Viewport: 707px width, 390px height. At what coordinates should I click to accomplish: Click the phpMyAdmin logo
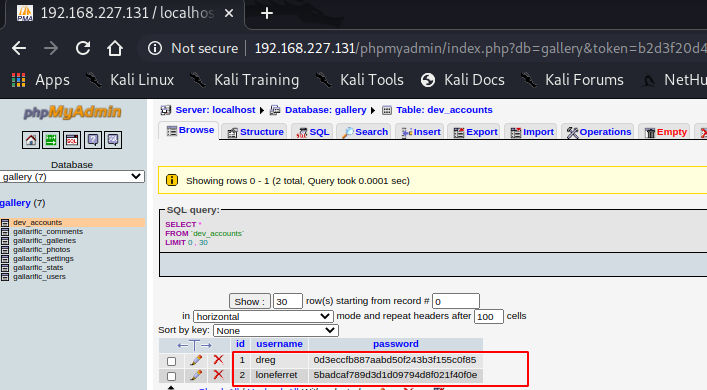click(72, 112)
